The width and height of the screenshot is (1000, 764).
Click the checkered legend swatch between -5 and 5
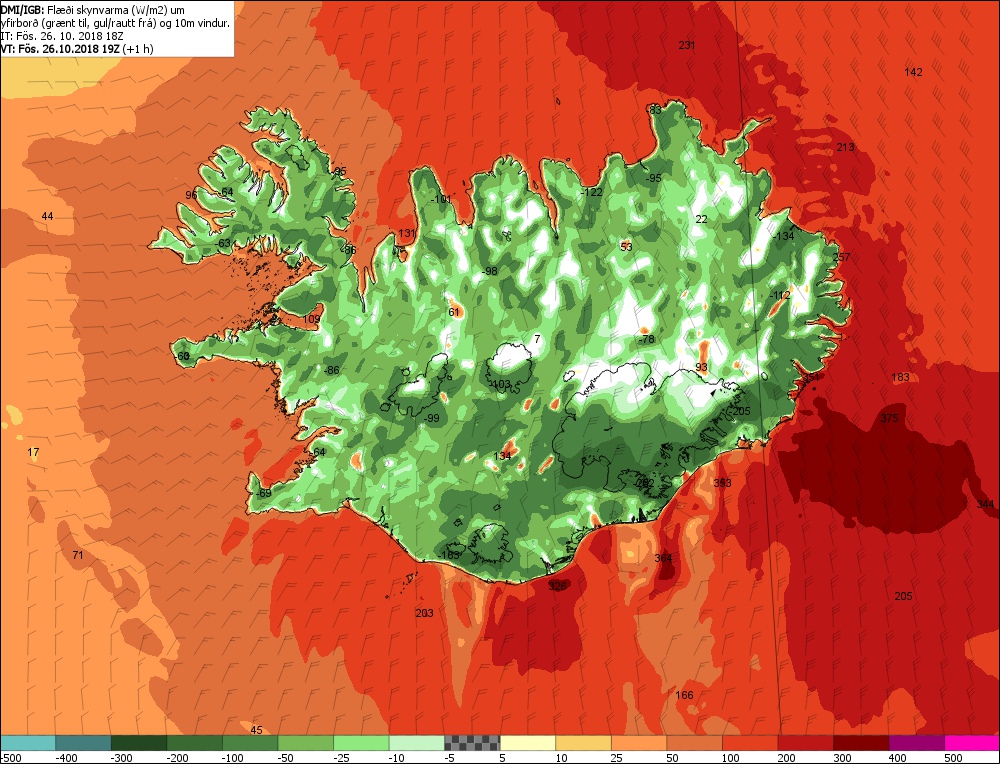472,742
